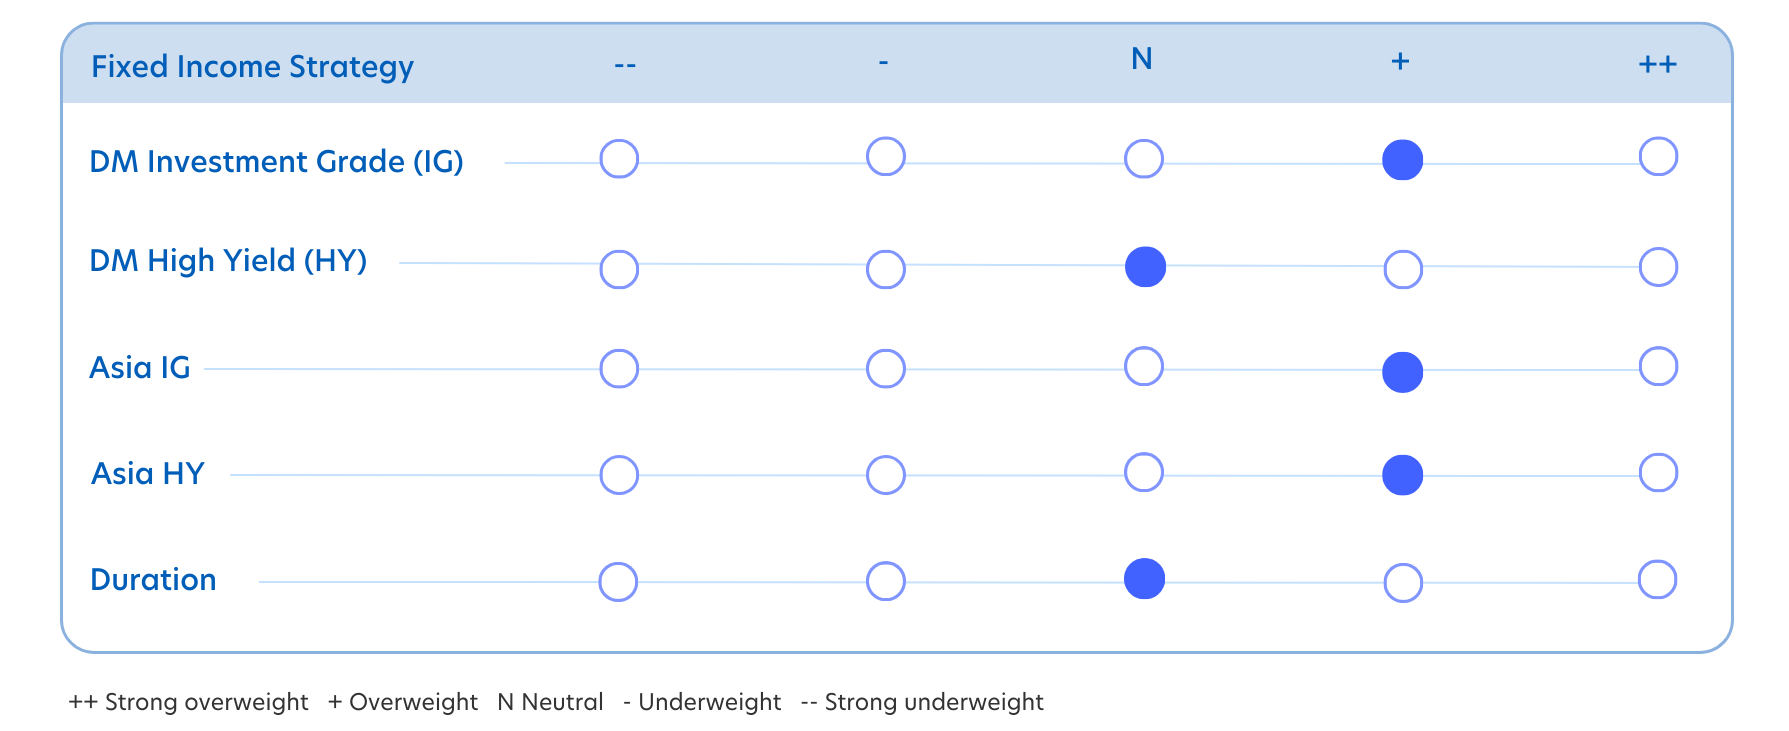Select overweight for DM High Yield
Screen dimensions: 1789x731
[1403, 269]
